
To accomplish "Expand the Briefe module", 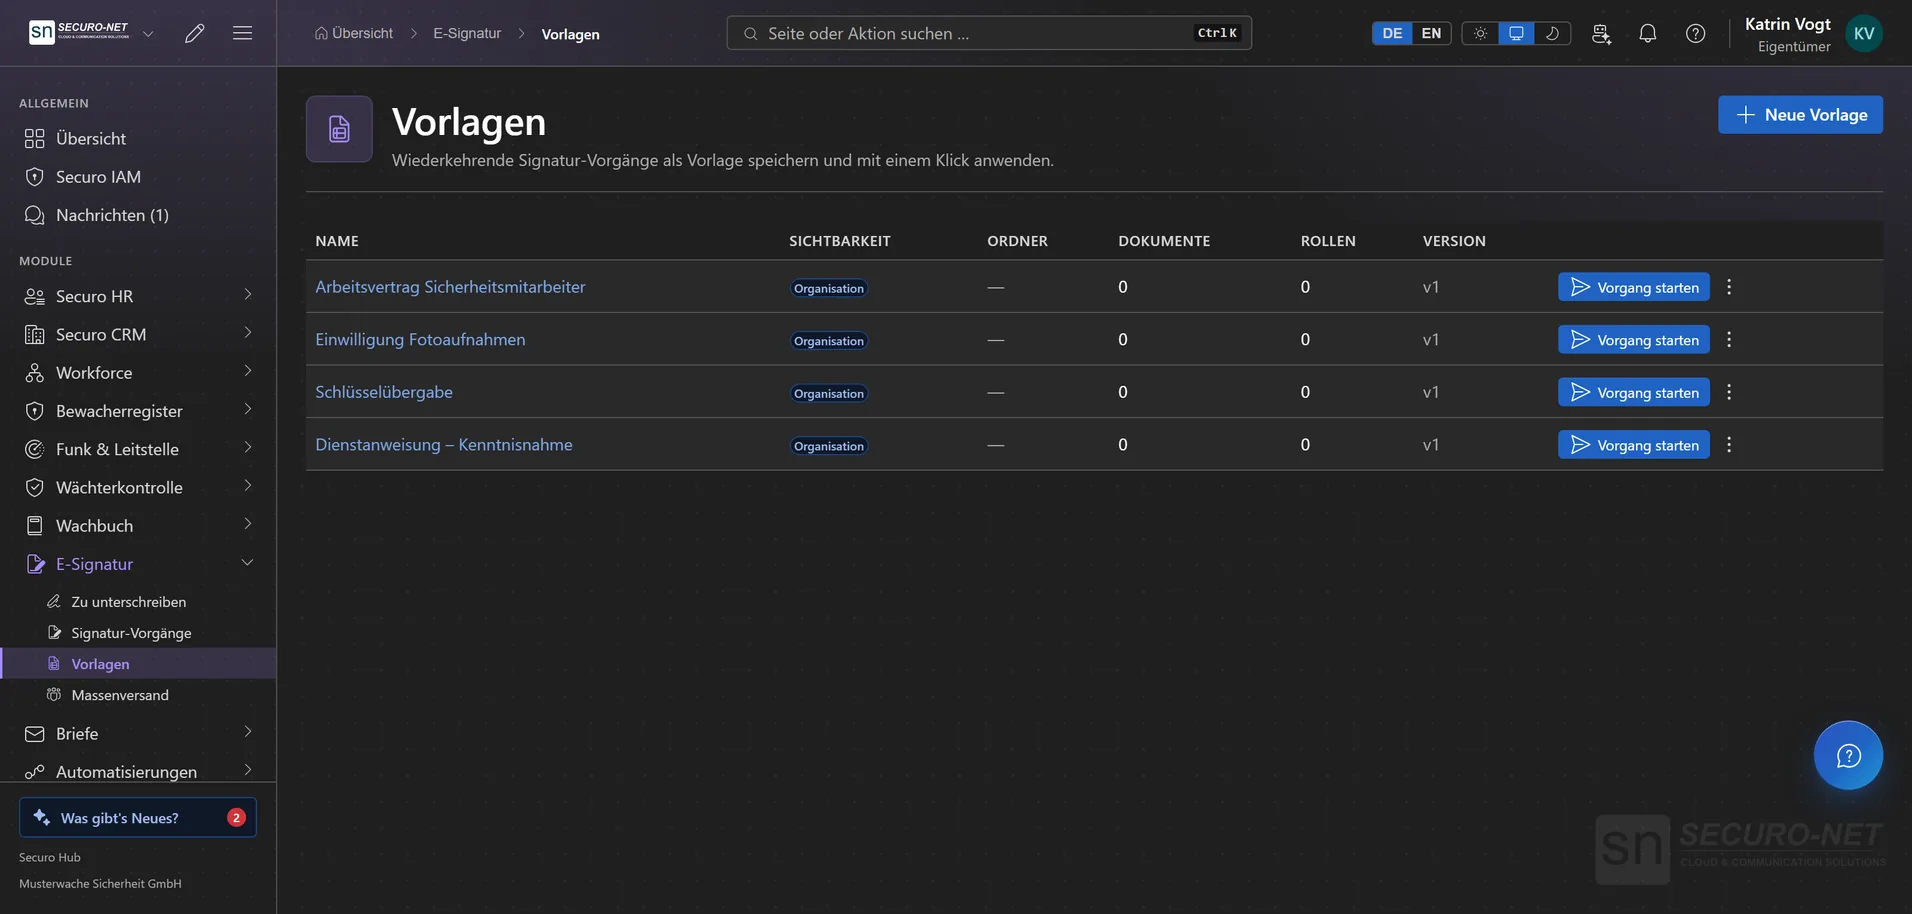I will coord(138,734).
